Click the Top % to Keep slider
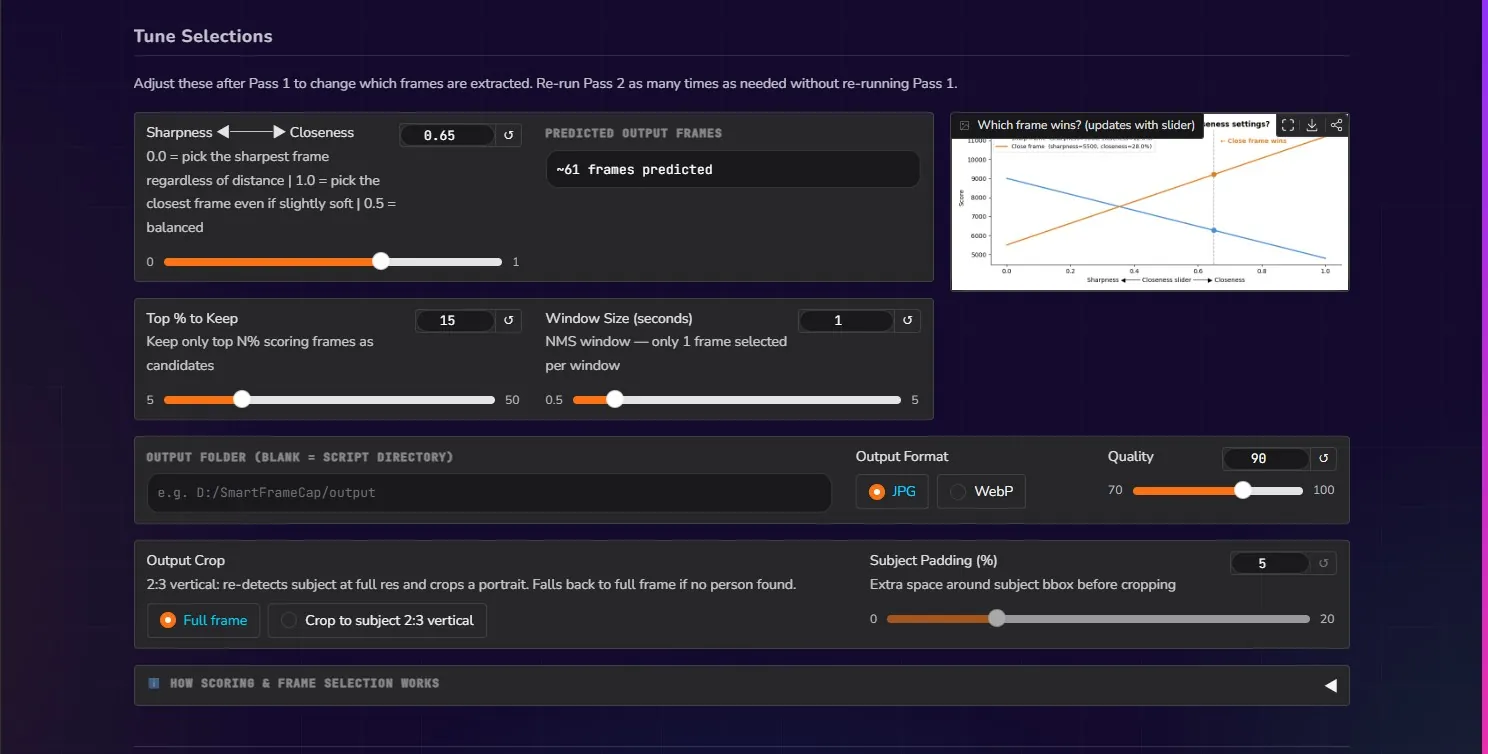Image resolution: width=1488 pixels, height=754 pixels. click(x=329, y=400)
